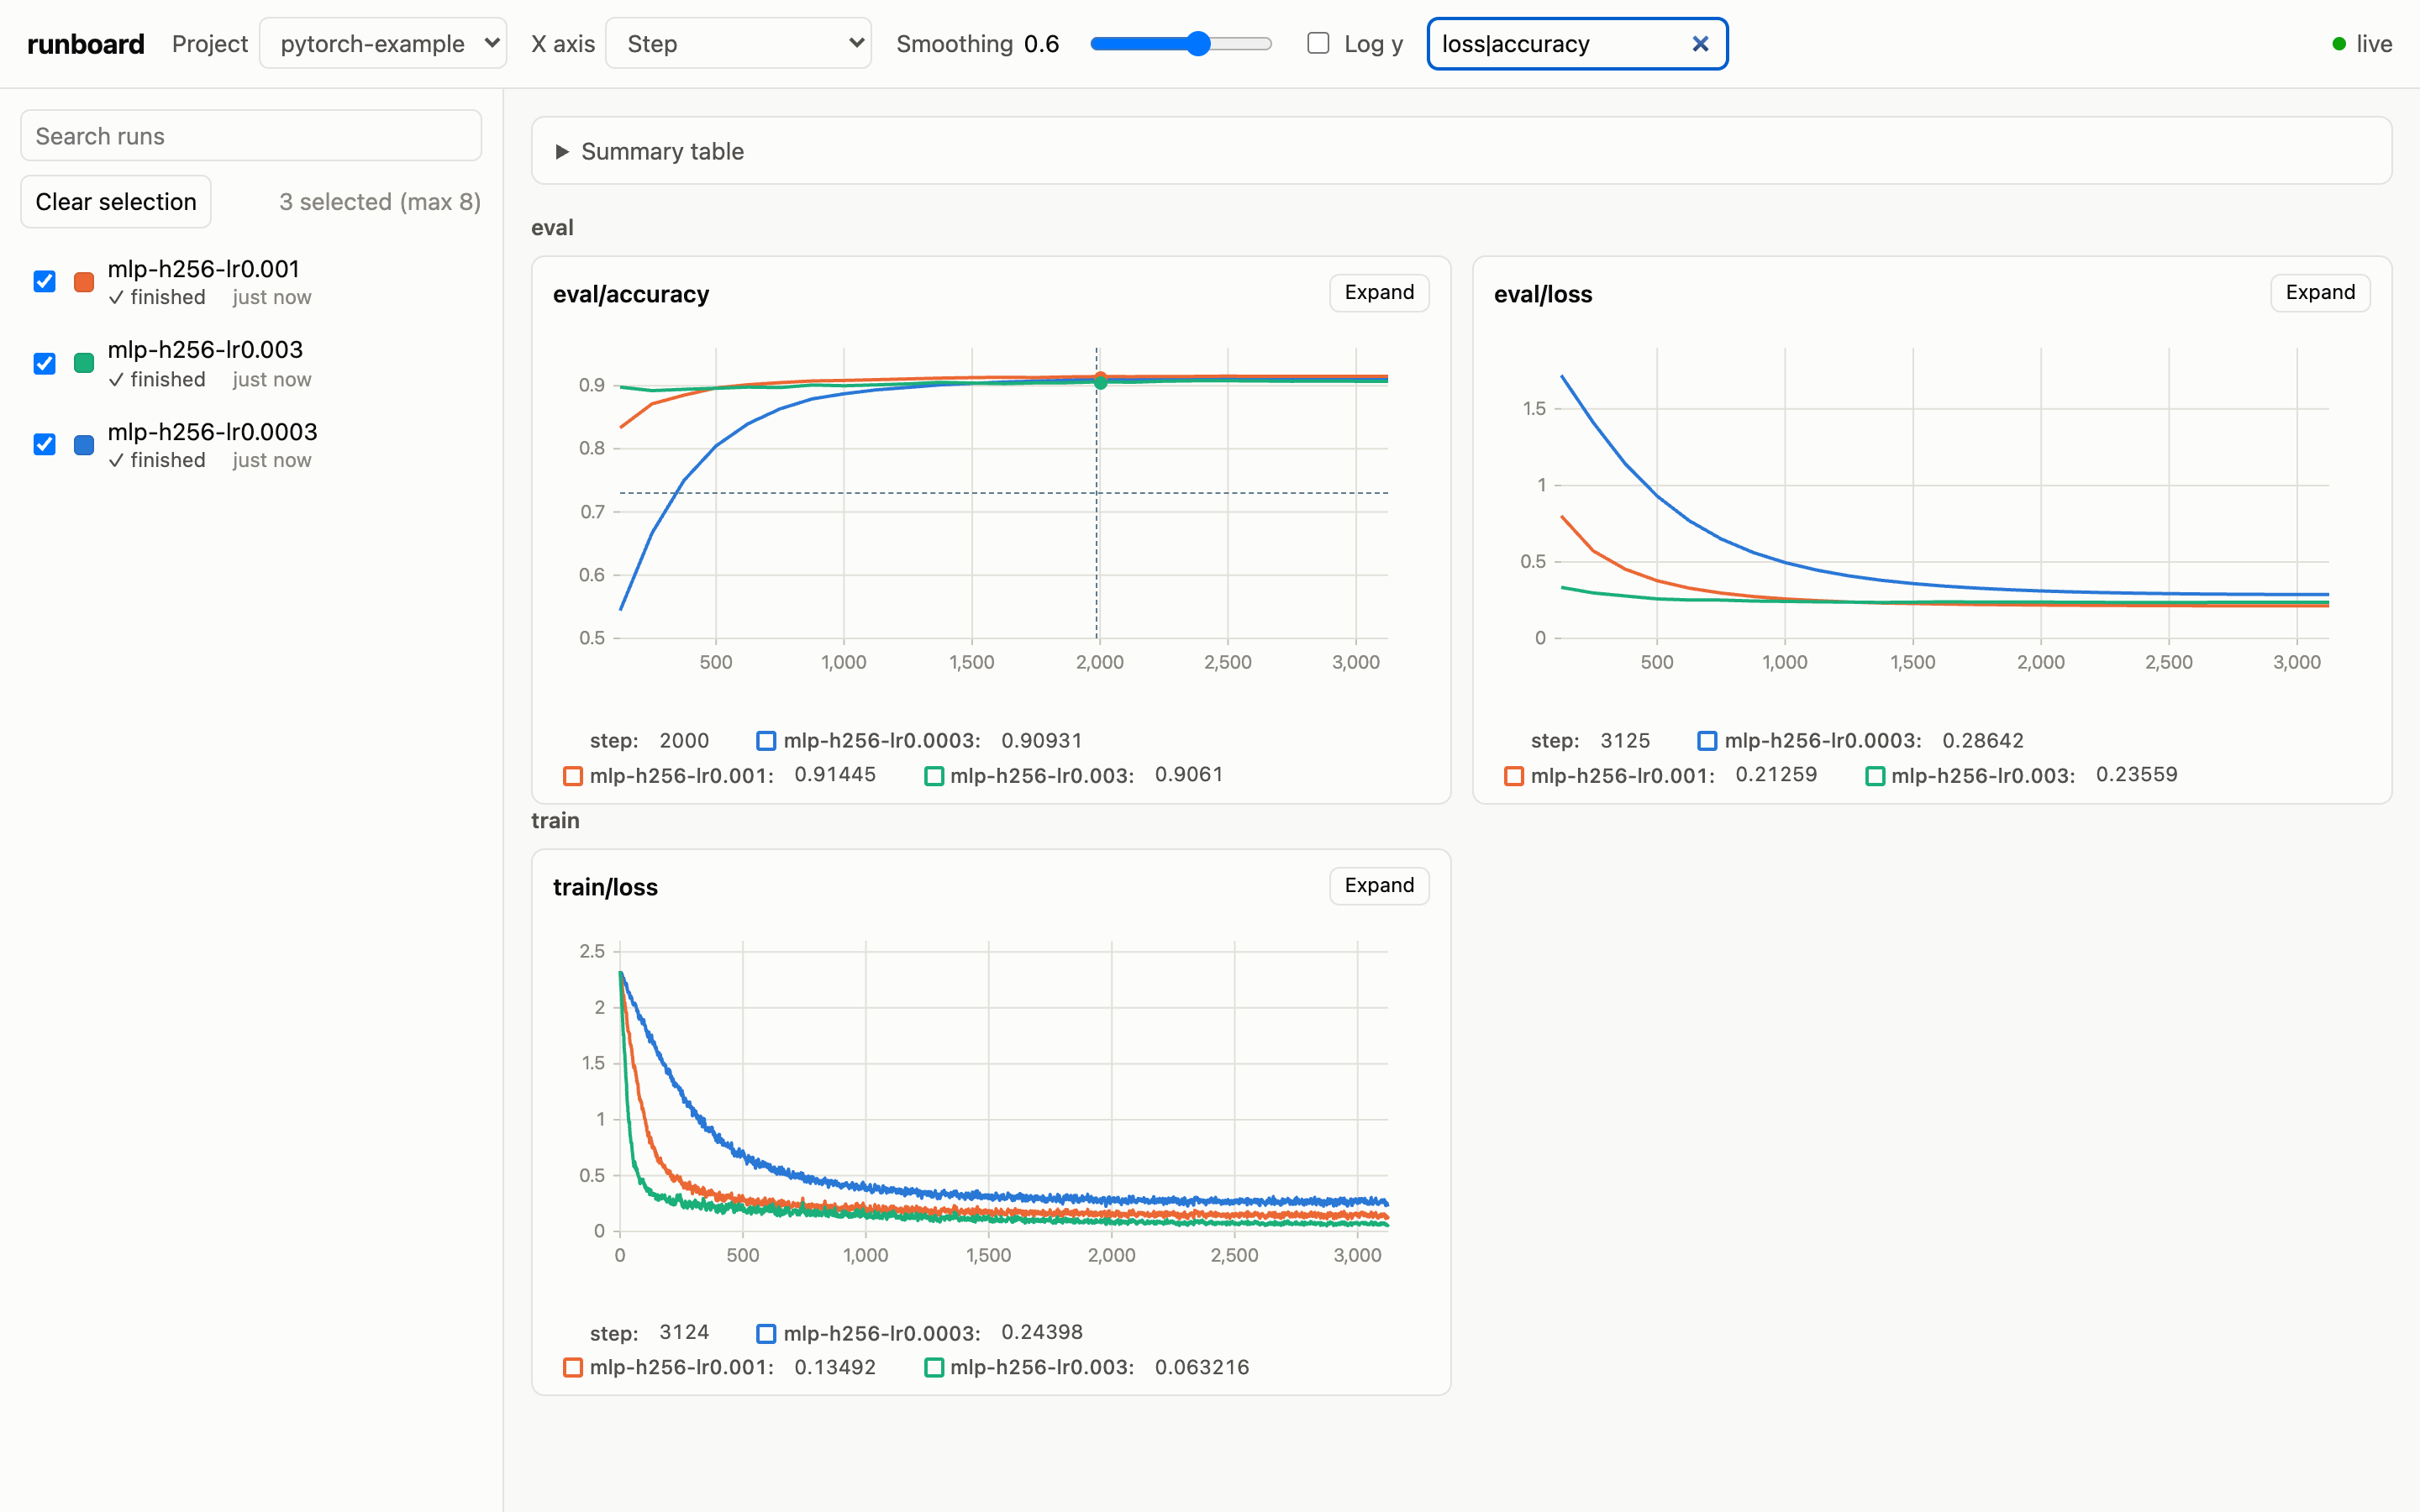Click the value 0.91445 in eval/accuracy legend

point(835,775)
